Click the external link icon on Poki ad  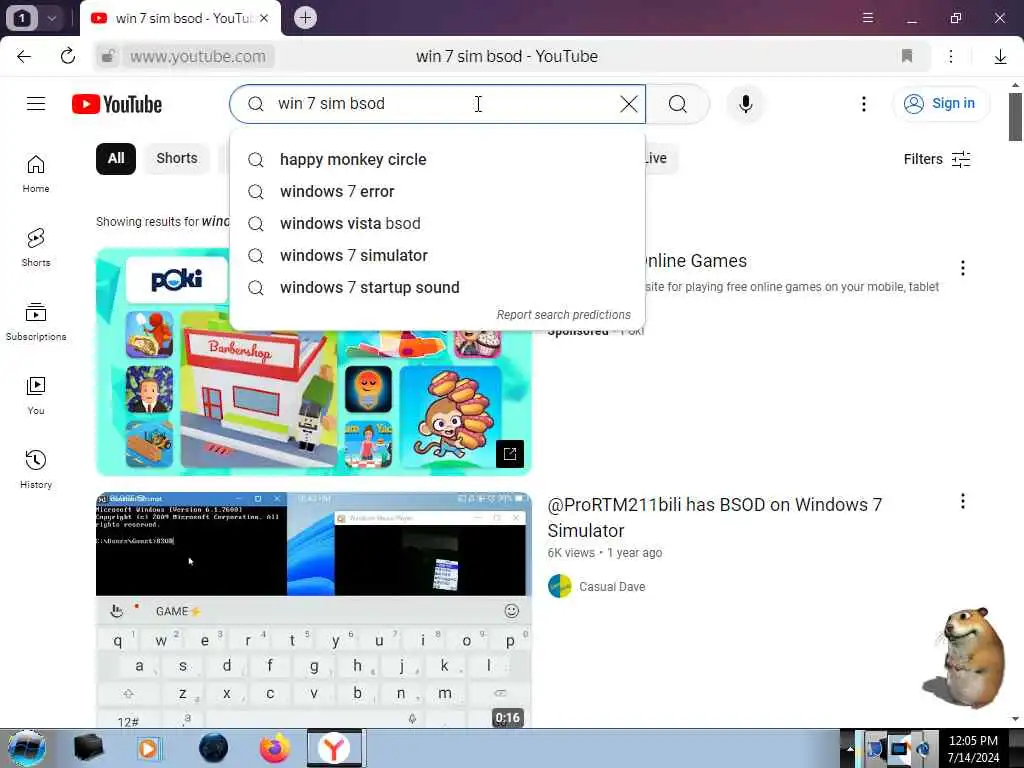pos(509,454)
